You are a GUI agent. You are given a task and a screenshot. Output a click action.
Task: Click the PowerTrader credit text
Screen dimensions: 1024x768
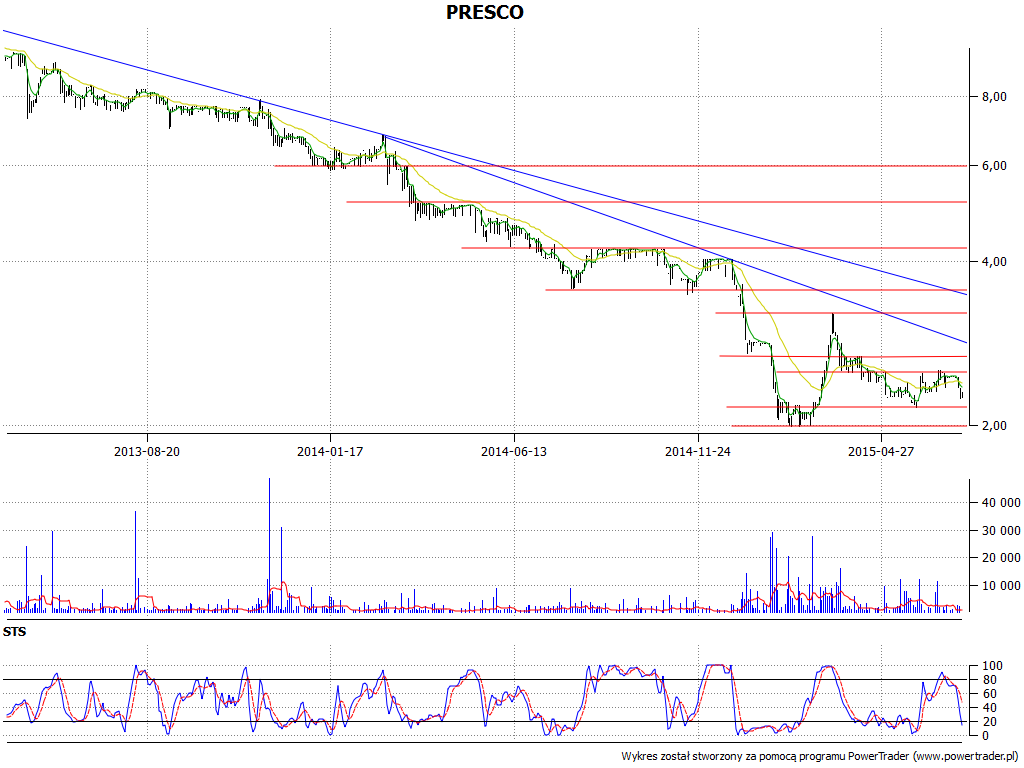click(820, 756)
